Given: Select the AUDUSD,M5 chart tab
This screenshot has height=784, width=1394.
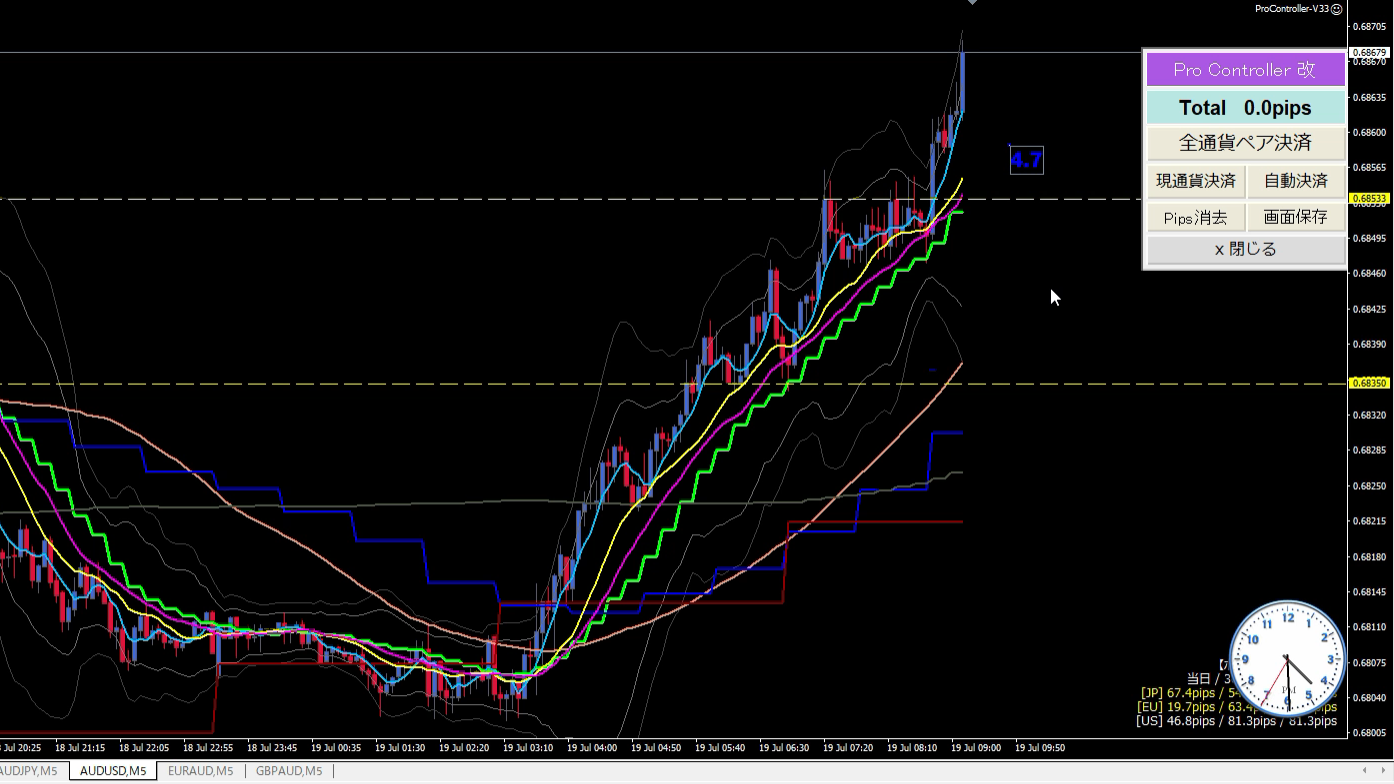Looking at the screenshot, I should 113,771.
